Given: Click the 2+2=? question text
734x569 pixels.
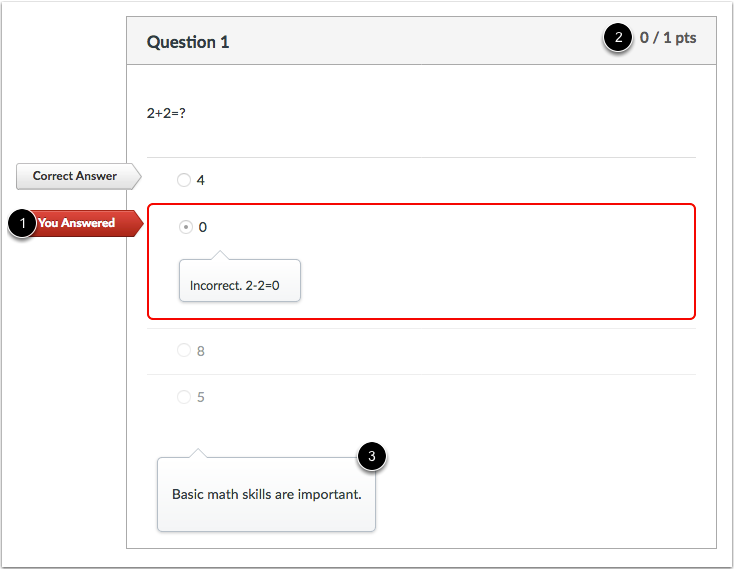Looking at the screenshot, I should click(x=166, y=113).
